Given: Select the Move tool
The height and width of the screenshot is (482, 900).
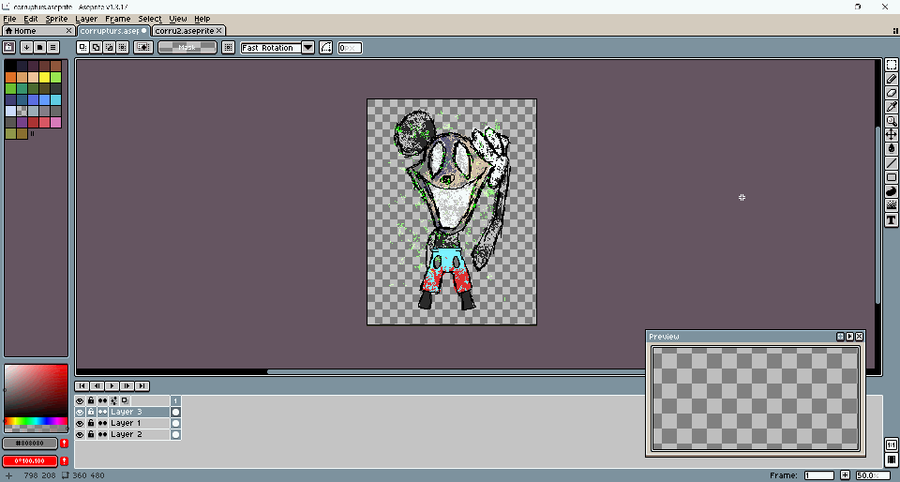Looking at the screenshot, I should click(891, 134).
